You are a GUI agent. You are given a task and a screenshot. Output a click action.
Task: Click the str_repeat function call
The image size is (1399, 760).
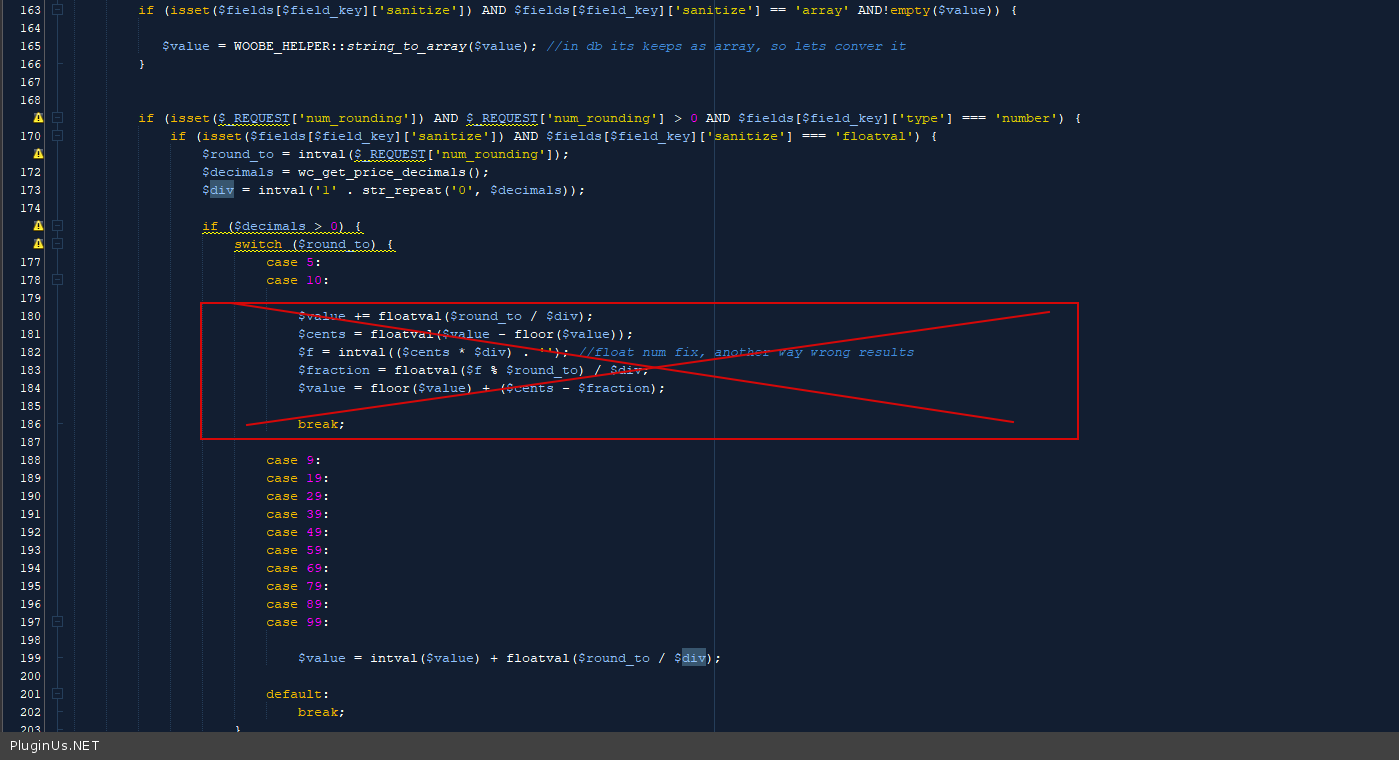(x=402, y=190)
